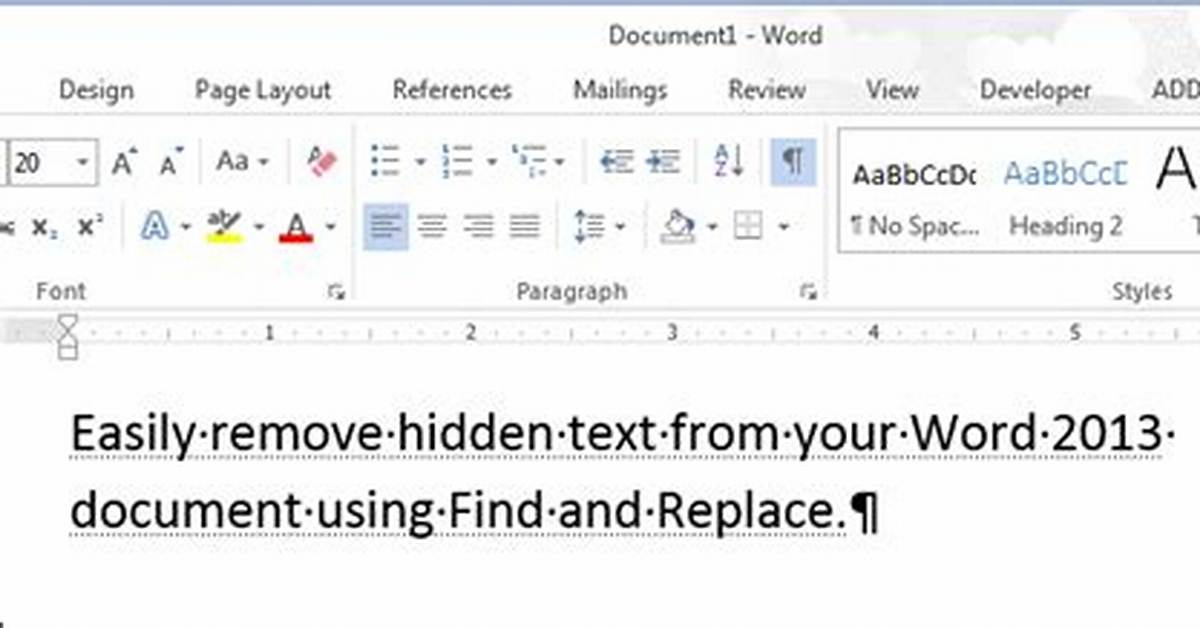Expand line spacing dropdown arrow
Screen dimensions: 1200x628
click(620, 228)
